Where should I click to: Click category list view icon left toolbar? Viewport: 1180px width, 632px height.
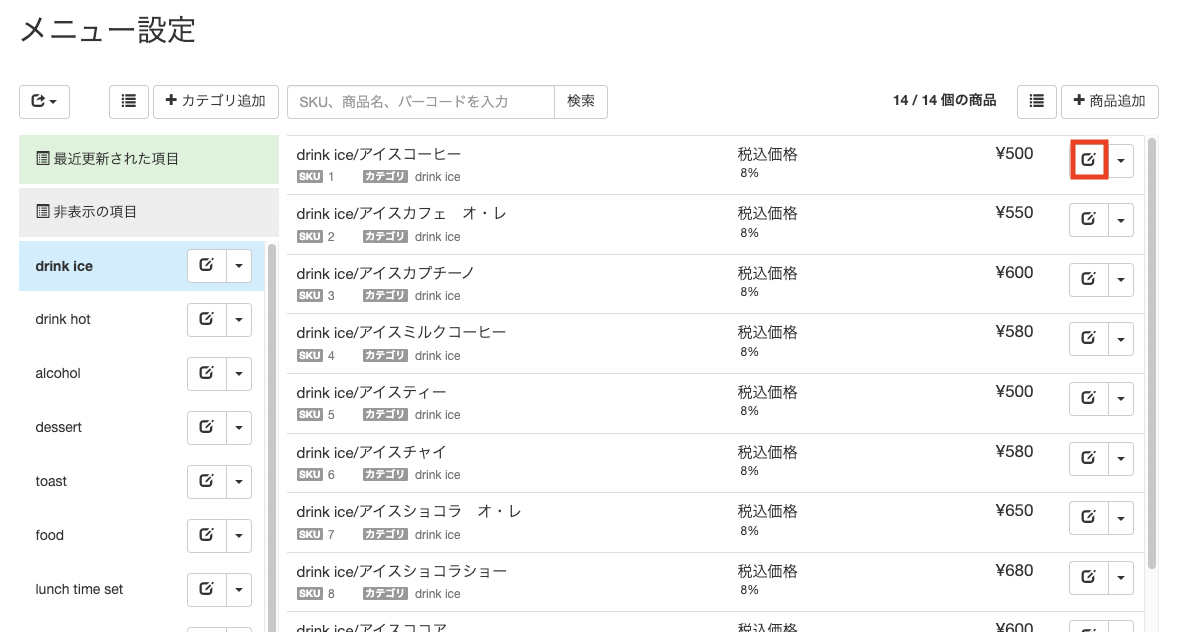click(x=129, y=101)
